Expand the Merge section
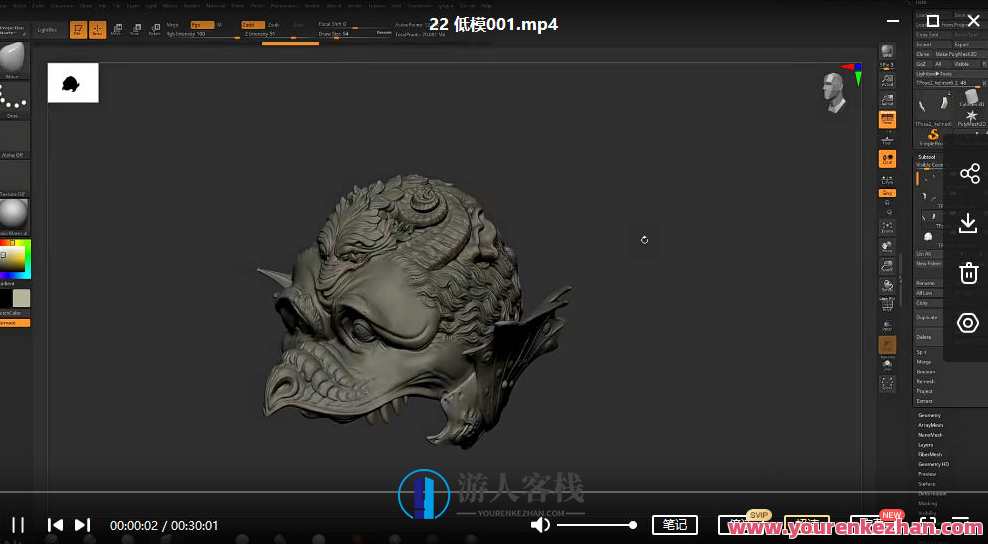 [x=924, y=362]
